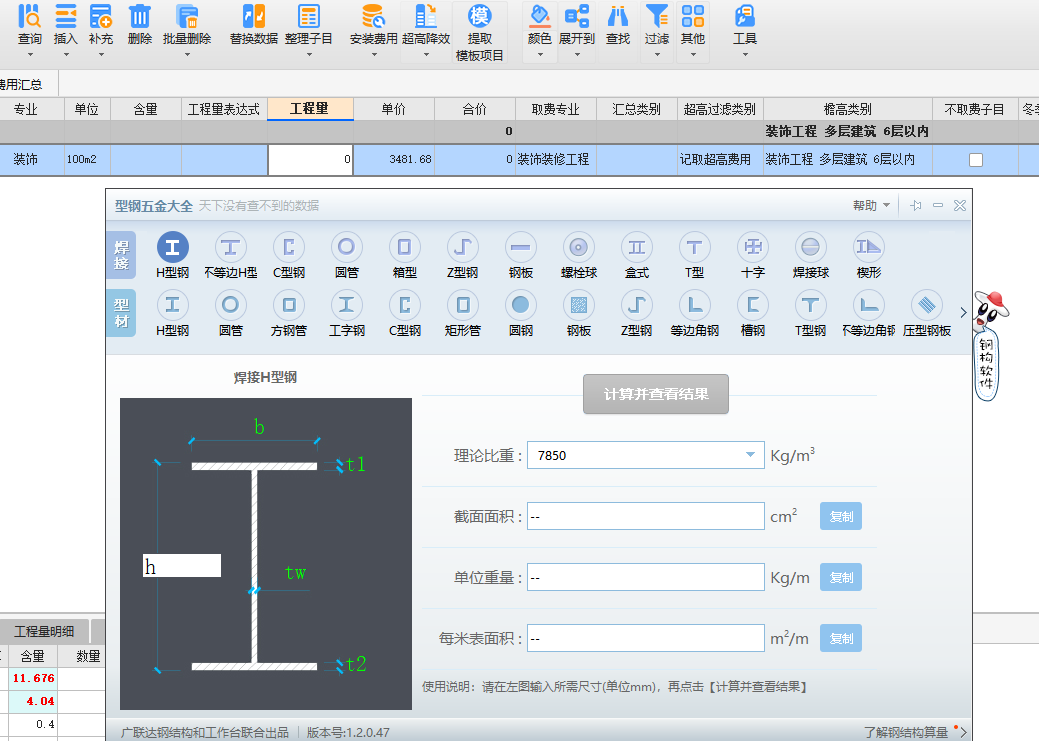
Task: Select 圆钢 profile icon
Action: coord(521,305)
